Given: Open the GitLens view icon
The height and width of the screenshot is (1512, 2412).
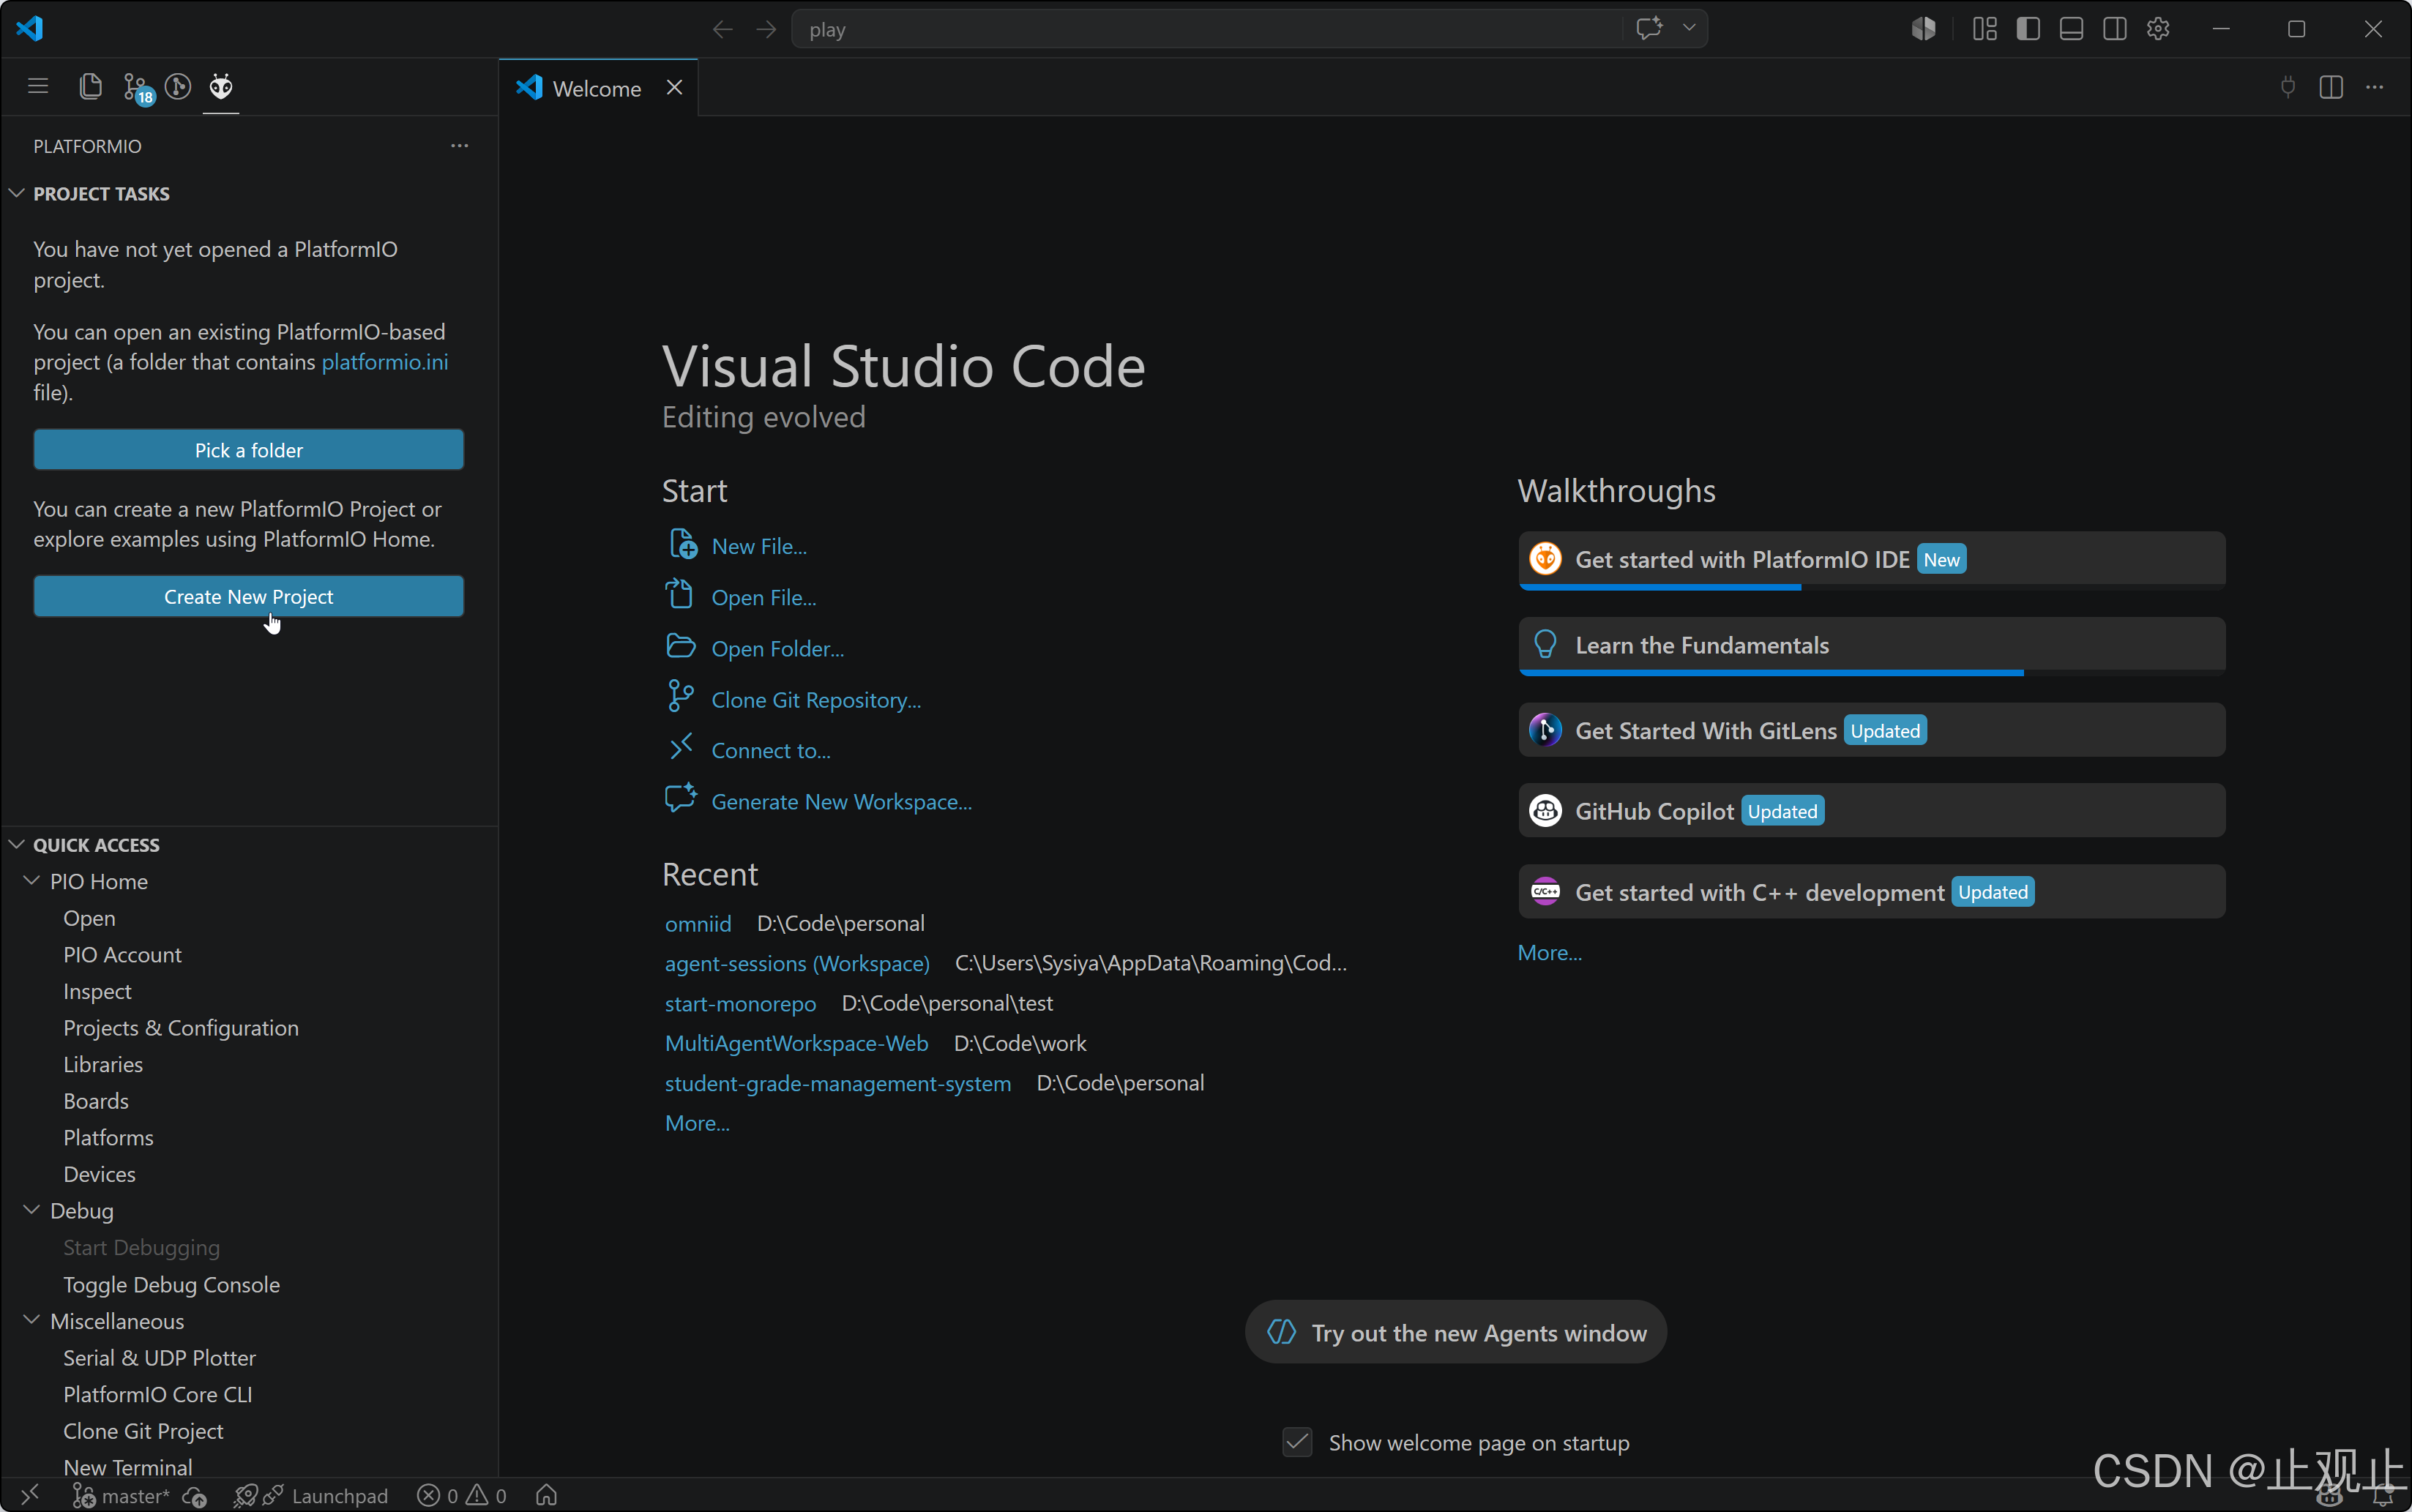Looking at the screenshot, I should coord(178,87).
